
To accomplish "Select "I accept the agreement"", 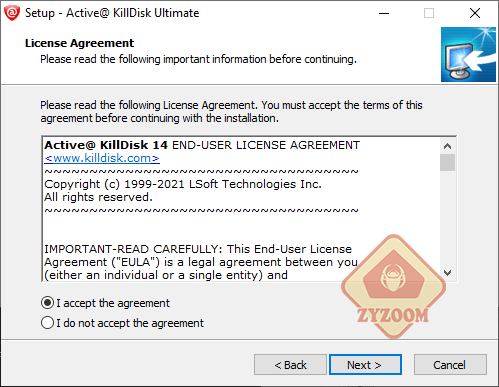I will click(105, 303).
